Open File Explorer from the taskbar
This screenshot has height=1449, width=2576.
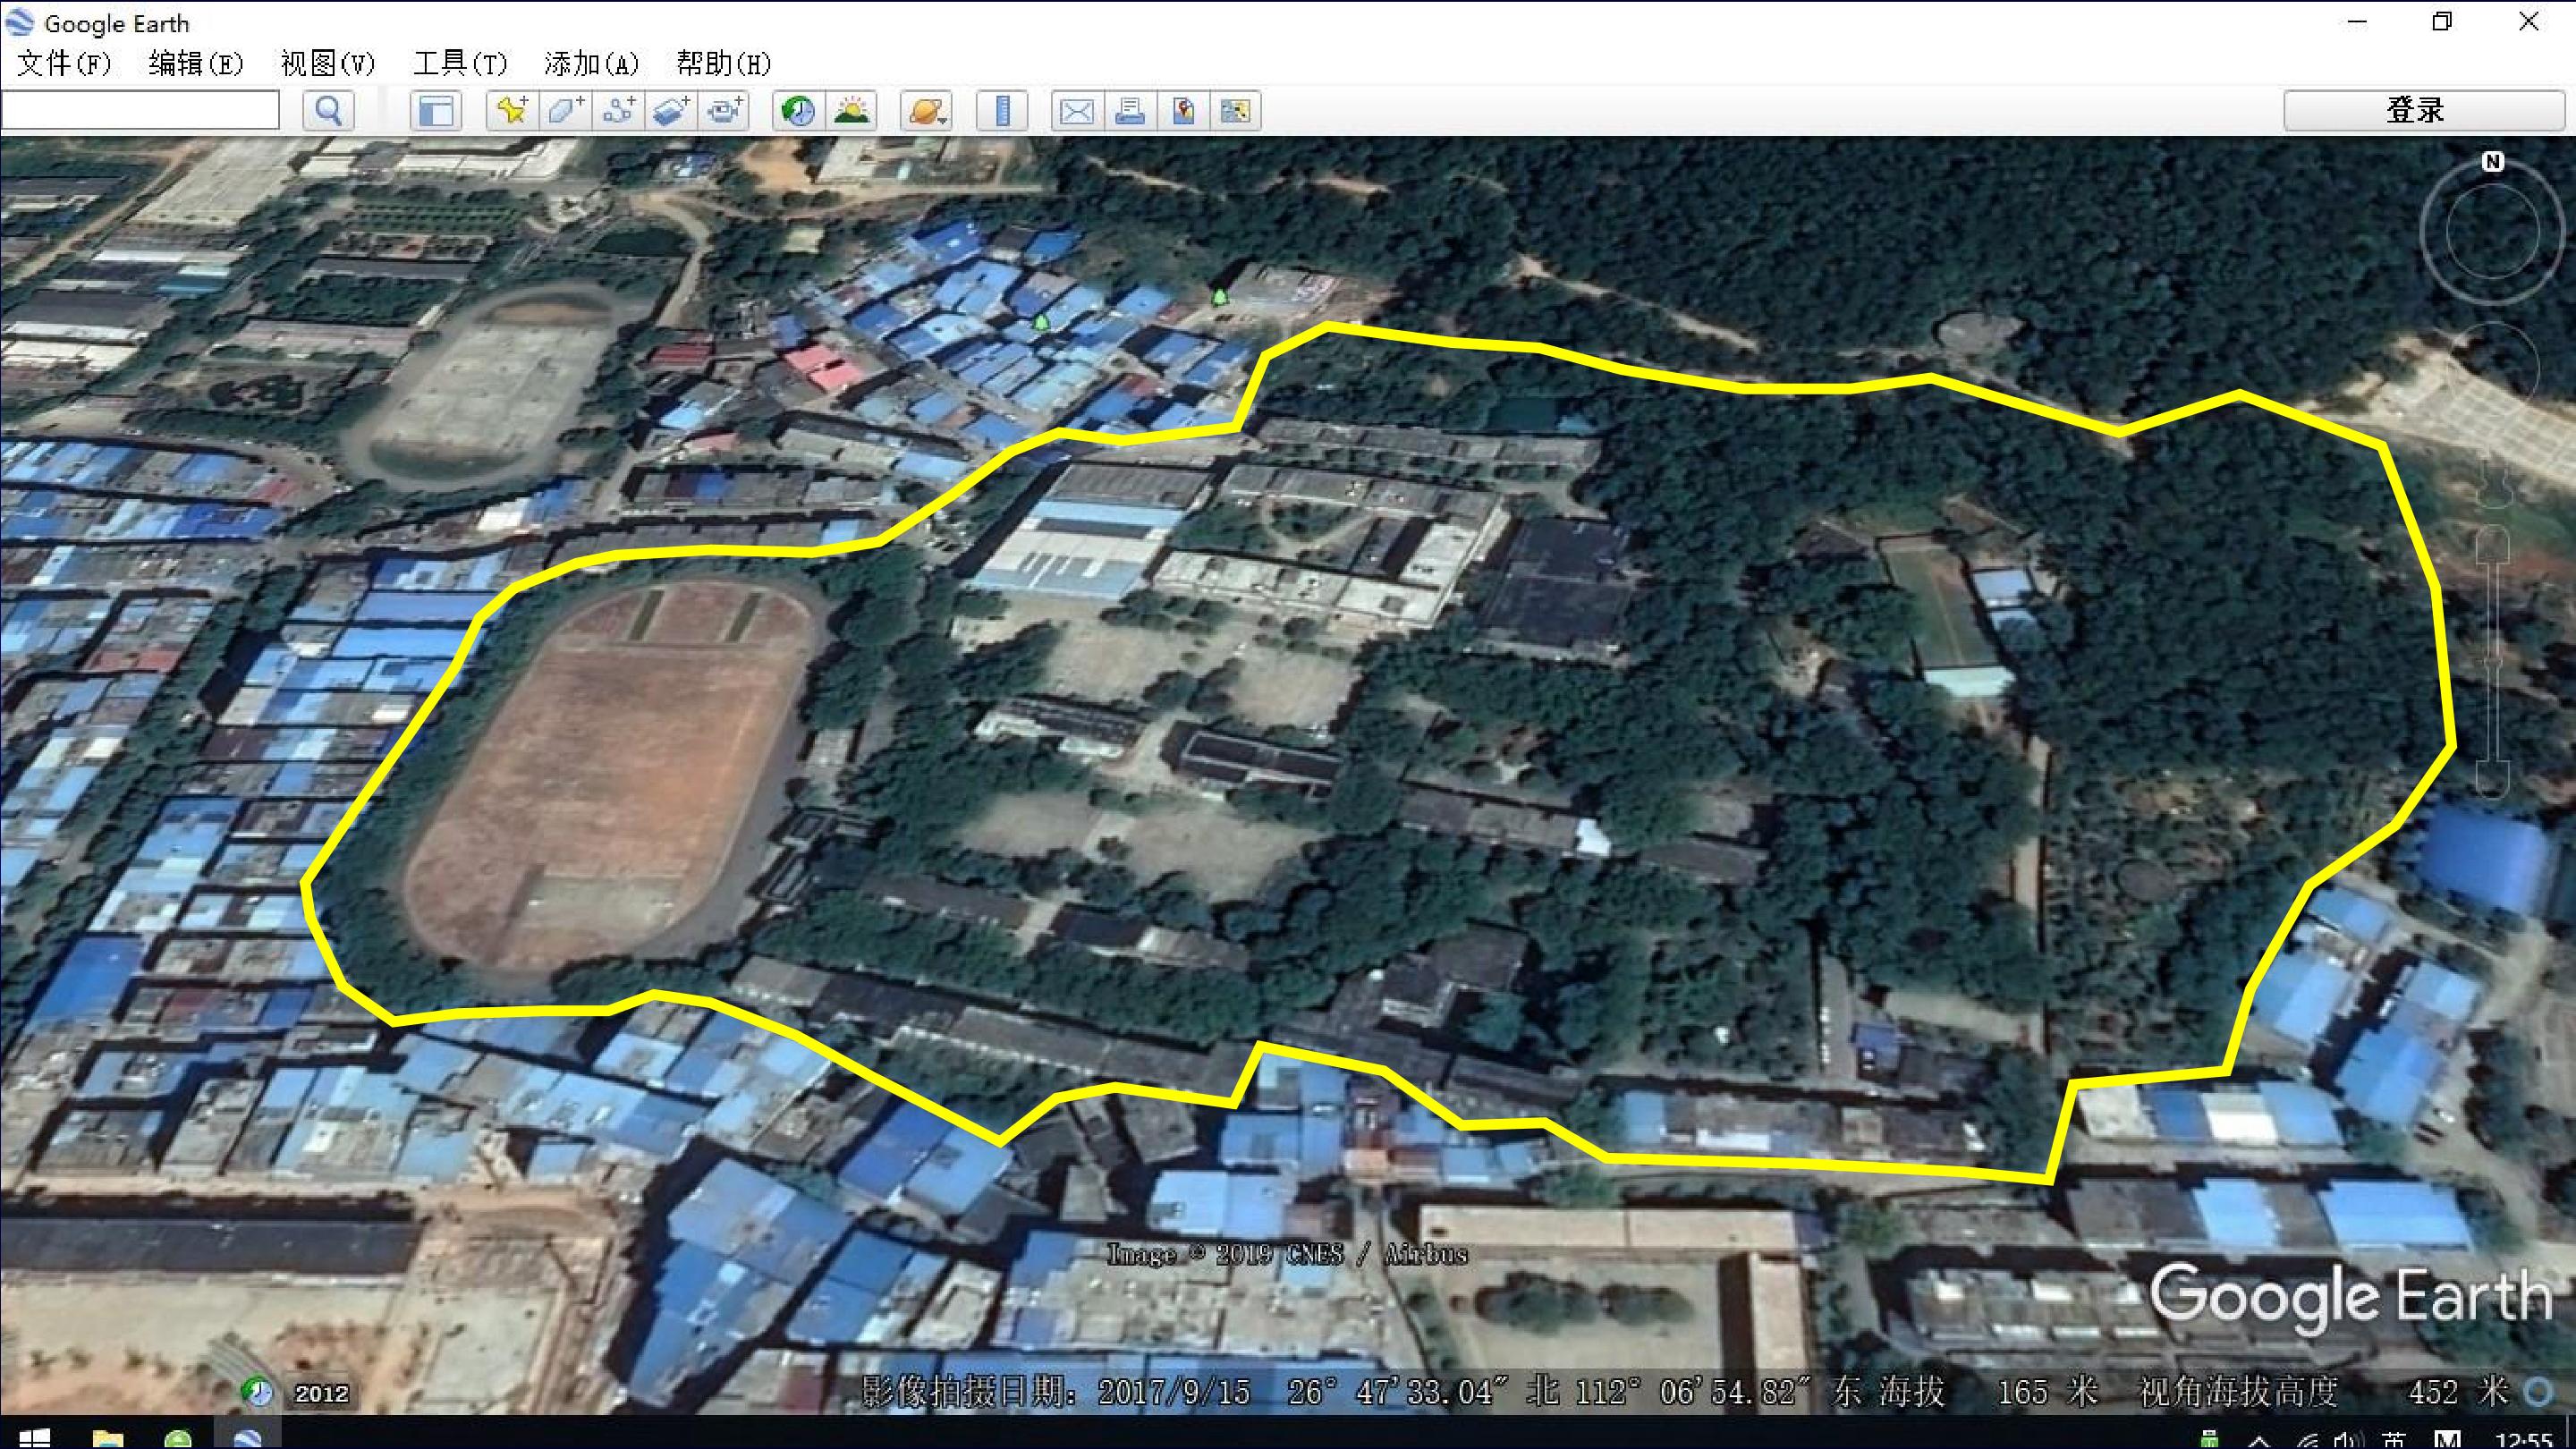coord(107,1438)
